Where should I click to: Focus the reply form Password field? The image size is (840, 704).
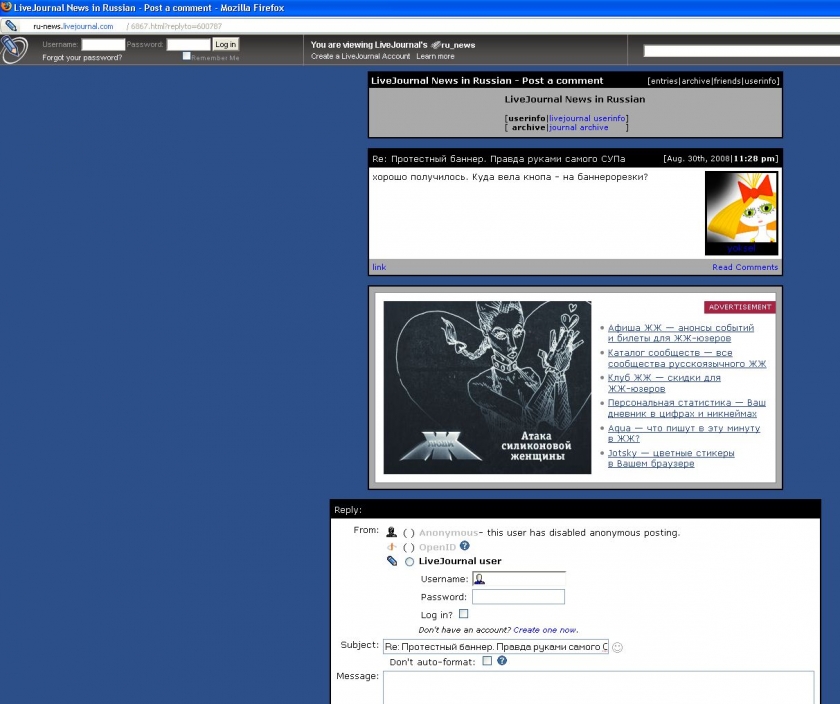519,597
